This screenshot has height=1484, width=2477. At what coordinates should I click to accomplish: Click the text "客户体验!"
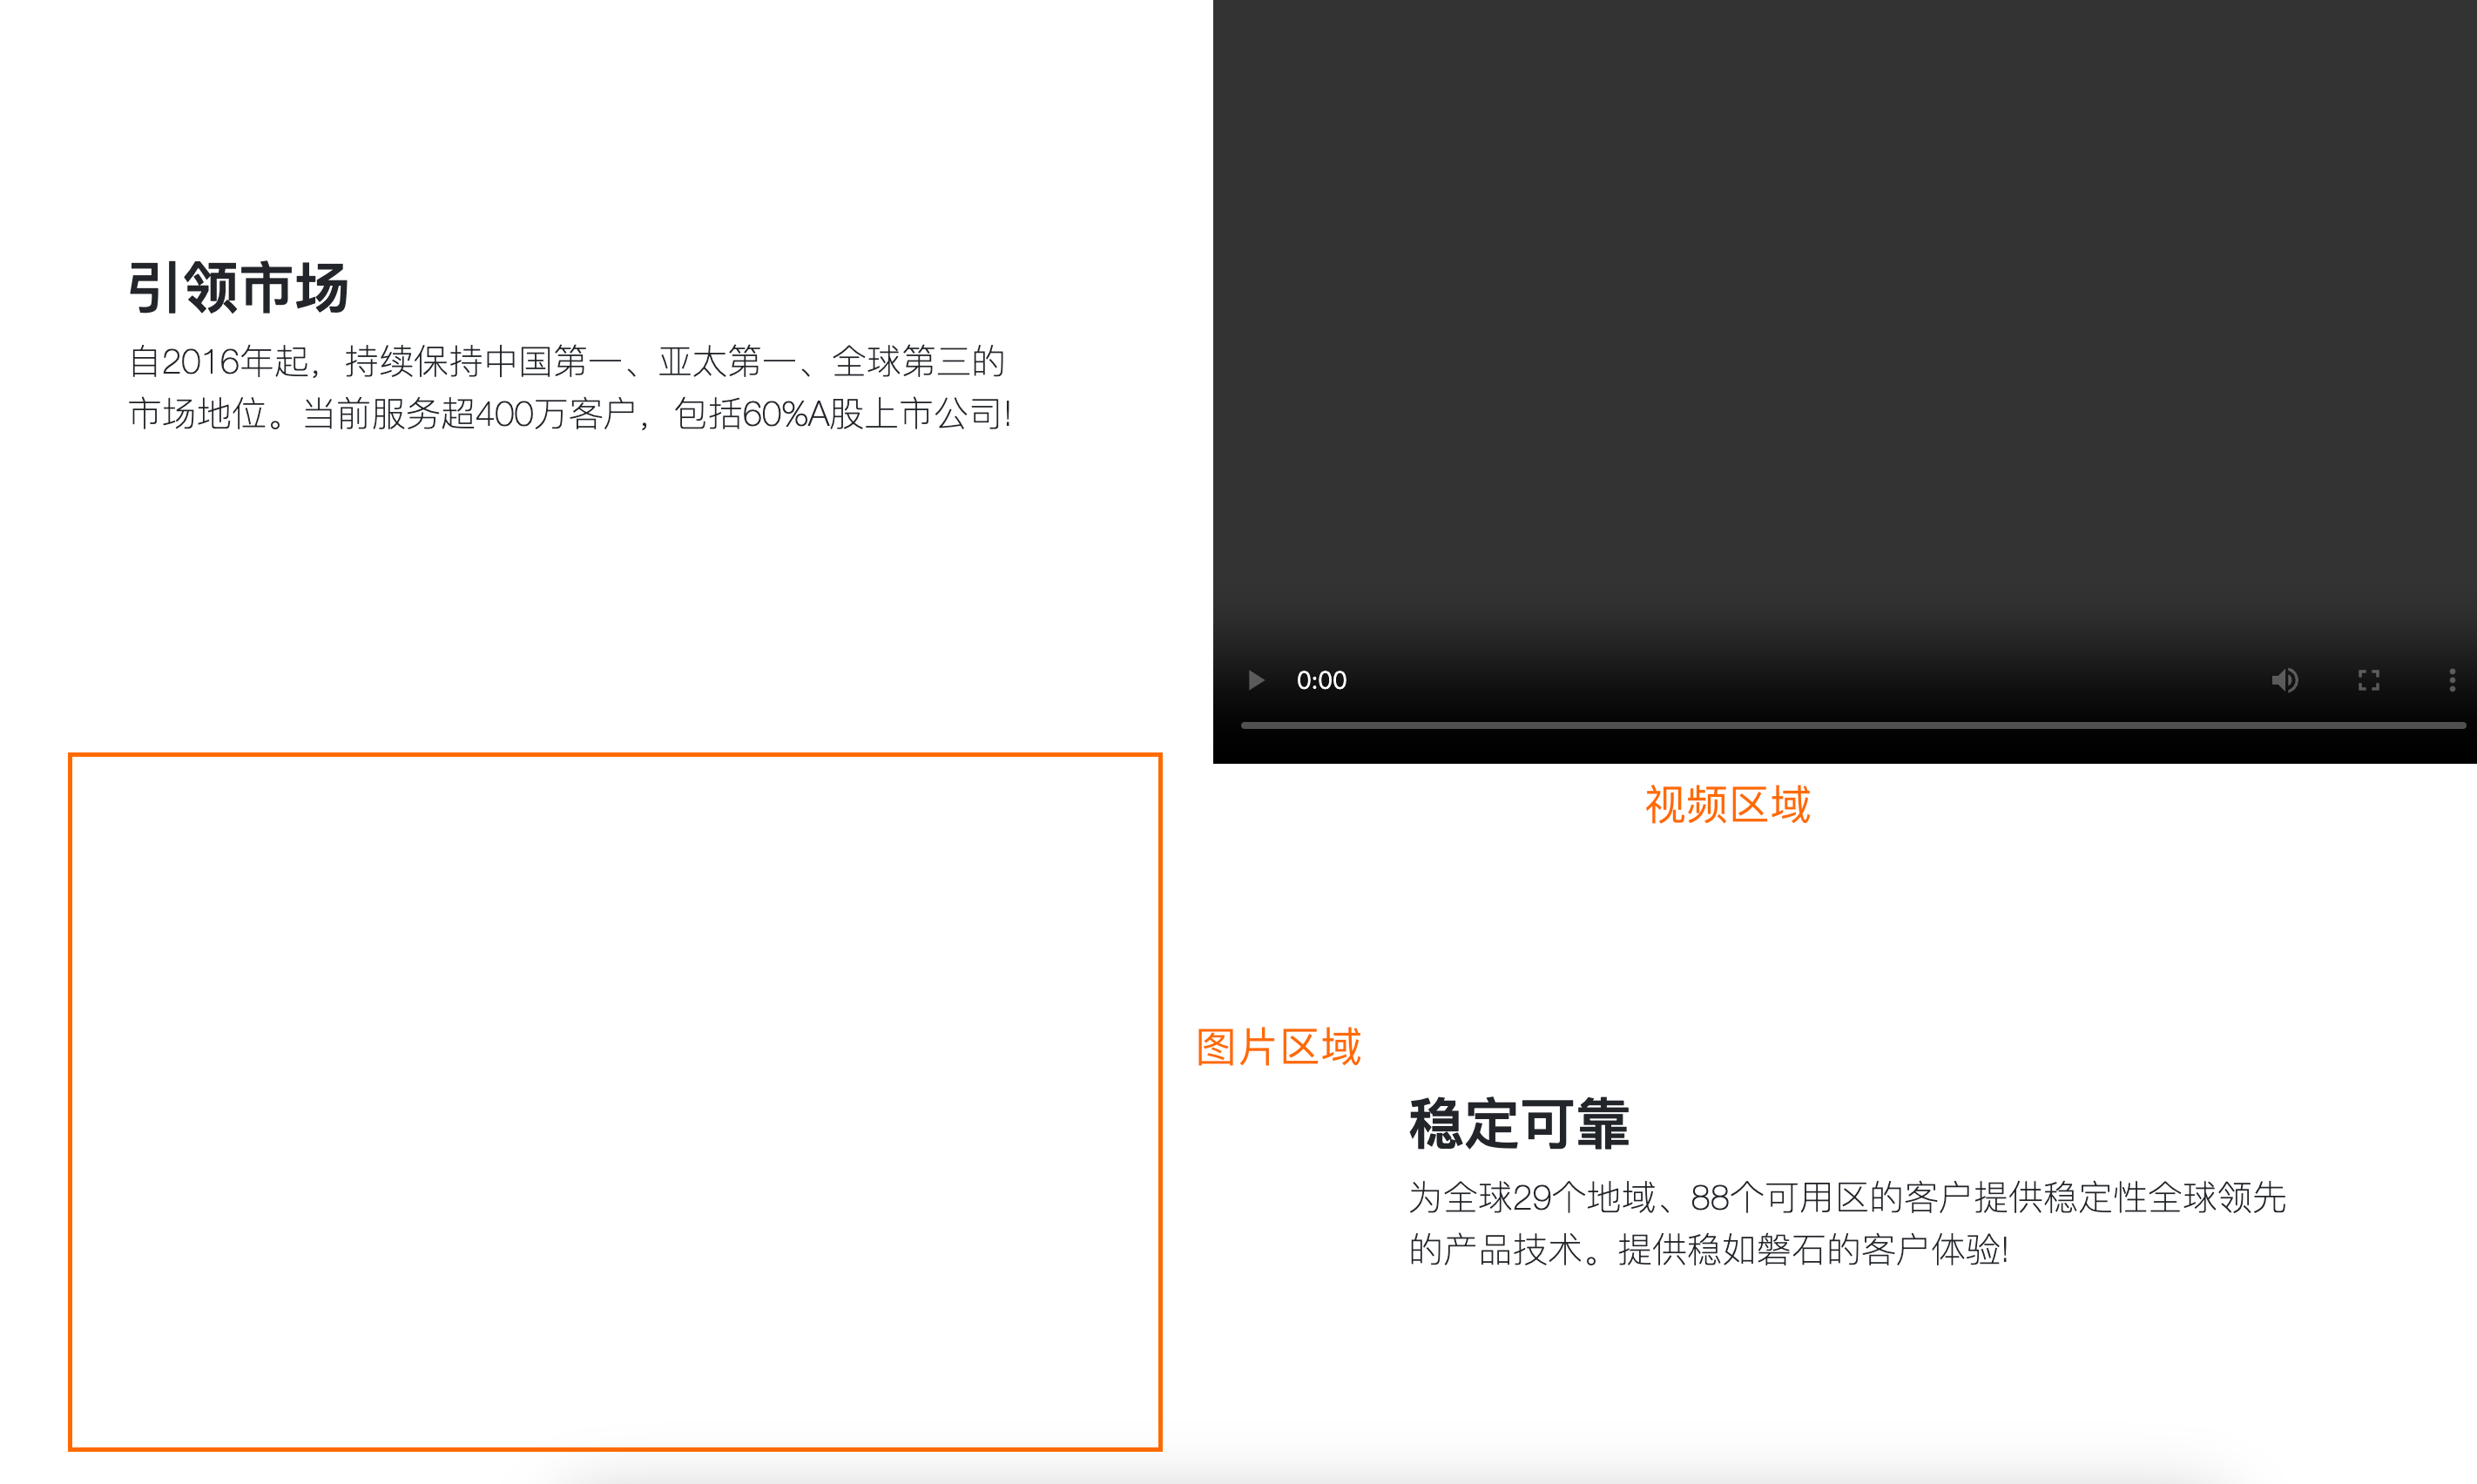tap(1935, 1250)
